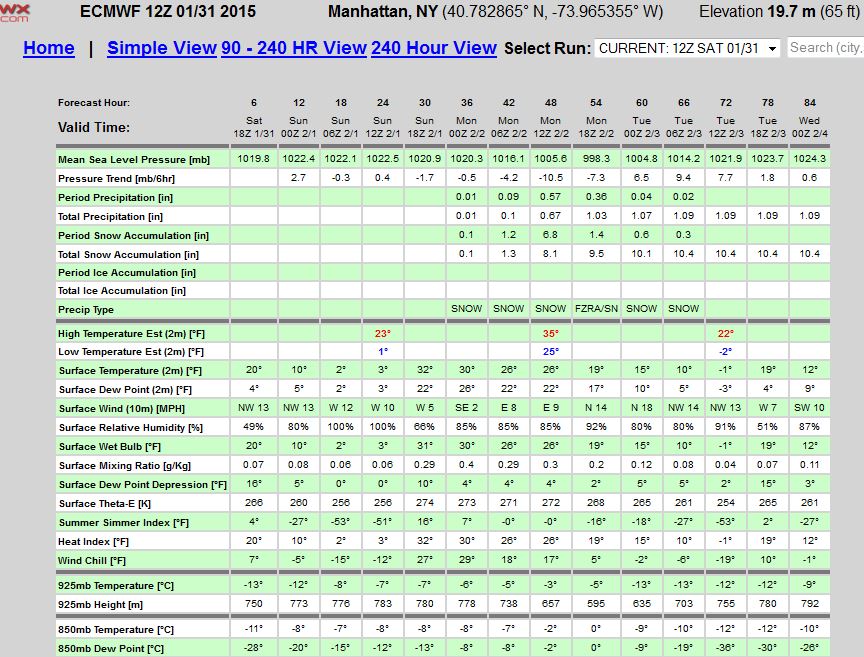Click ECMWF 12Z 01/31 2015 title

pyautogui.click(x=168, y=12)
